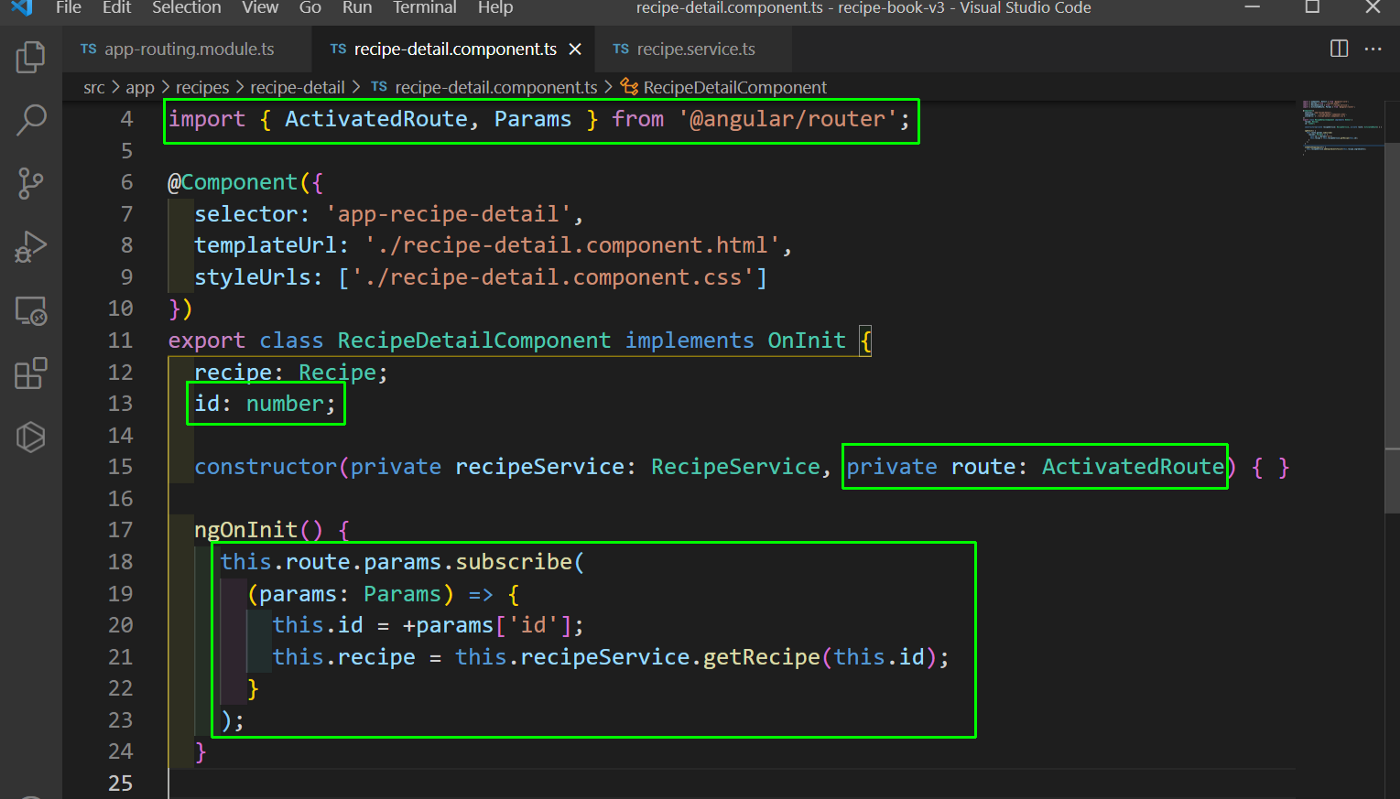Click line number 17 in gutter
Screen dimensions: 1400x799
120,530
